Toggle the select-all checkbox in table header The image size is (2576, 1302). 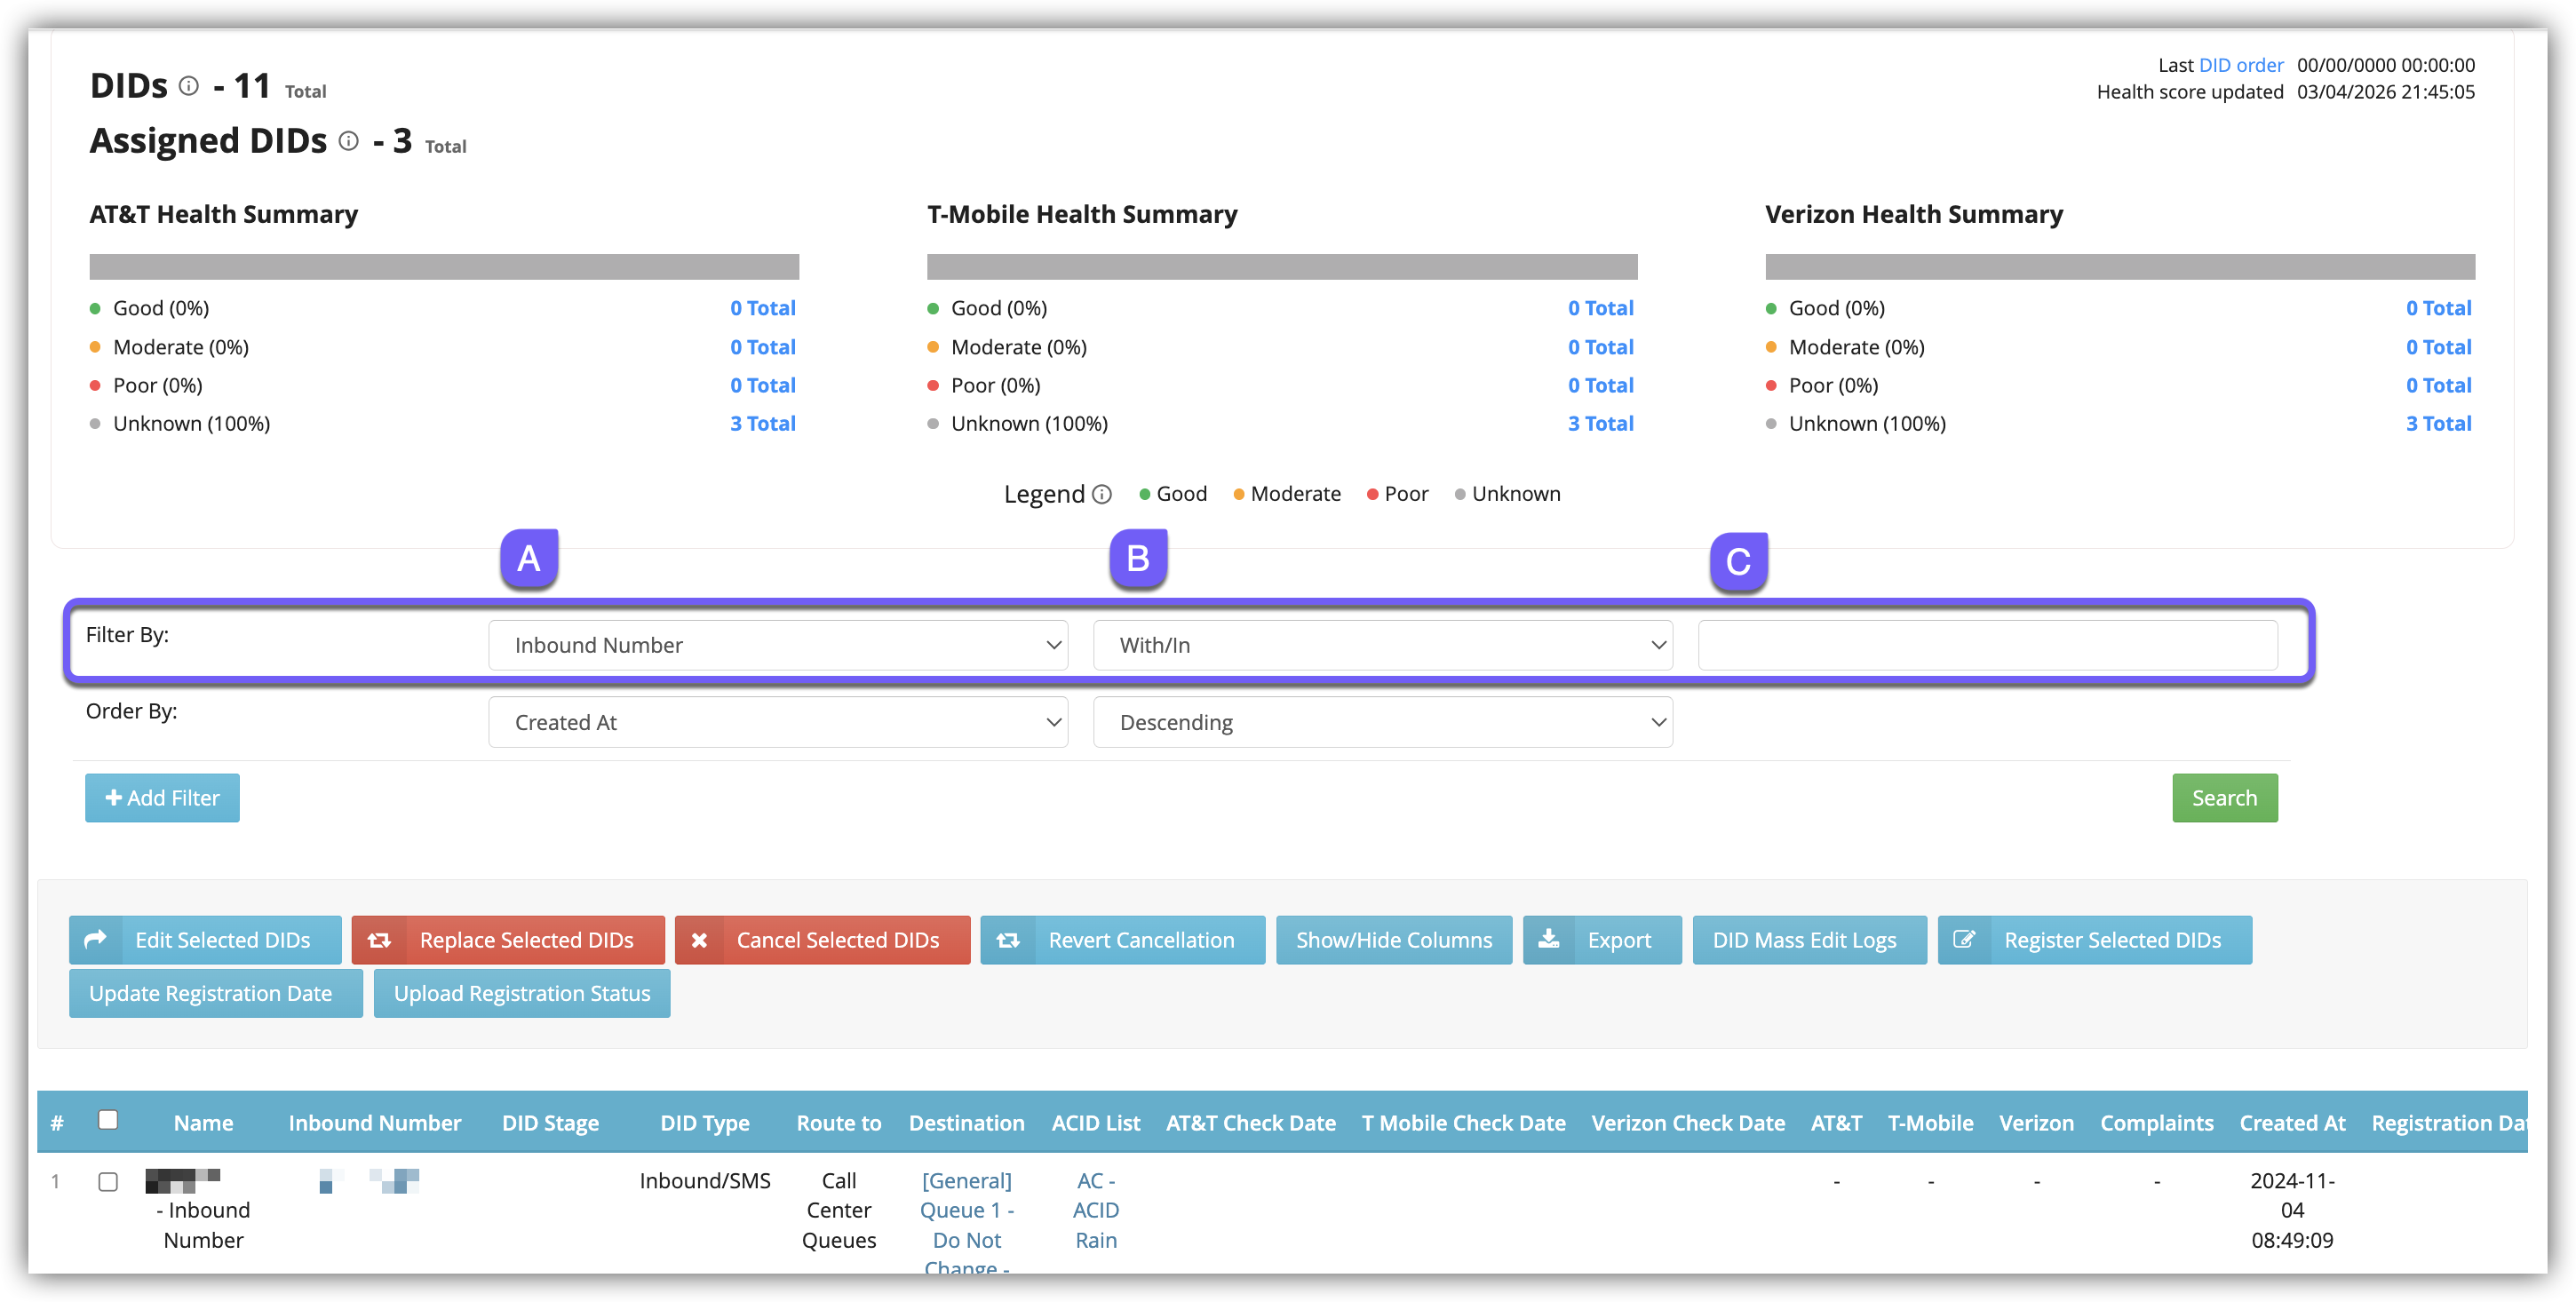[108, 1120]
